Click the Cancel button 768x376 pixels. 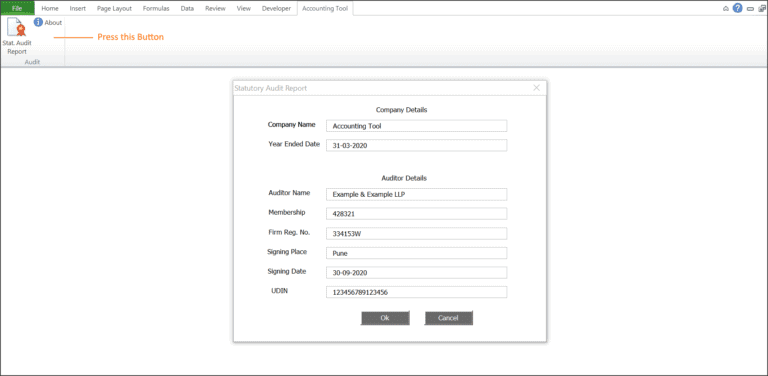(x=449, y=318)
